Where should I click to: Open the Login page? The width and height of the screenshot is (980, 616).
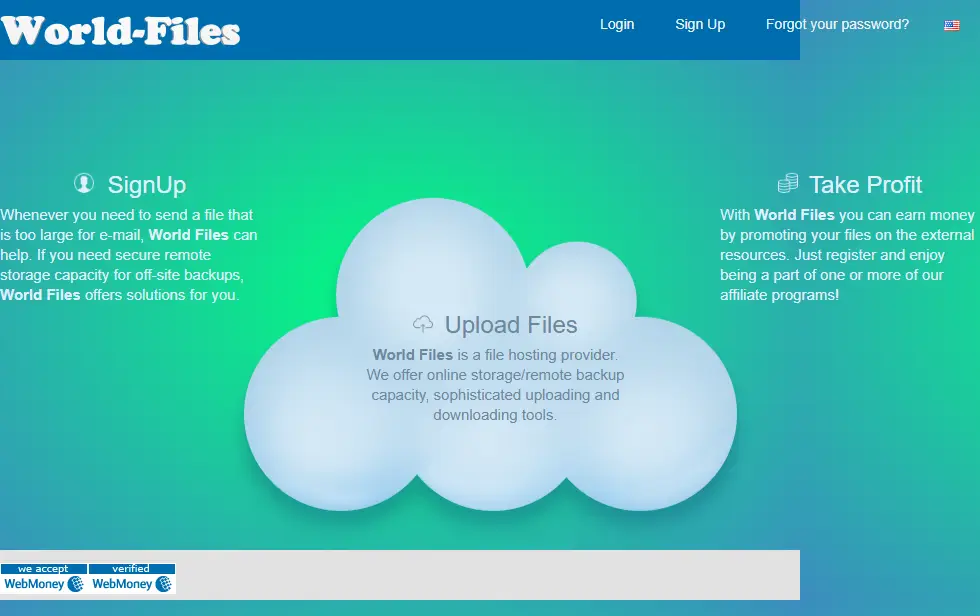click(x=617, y=24)
